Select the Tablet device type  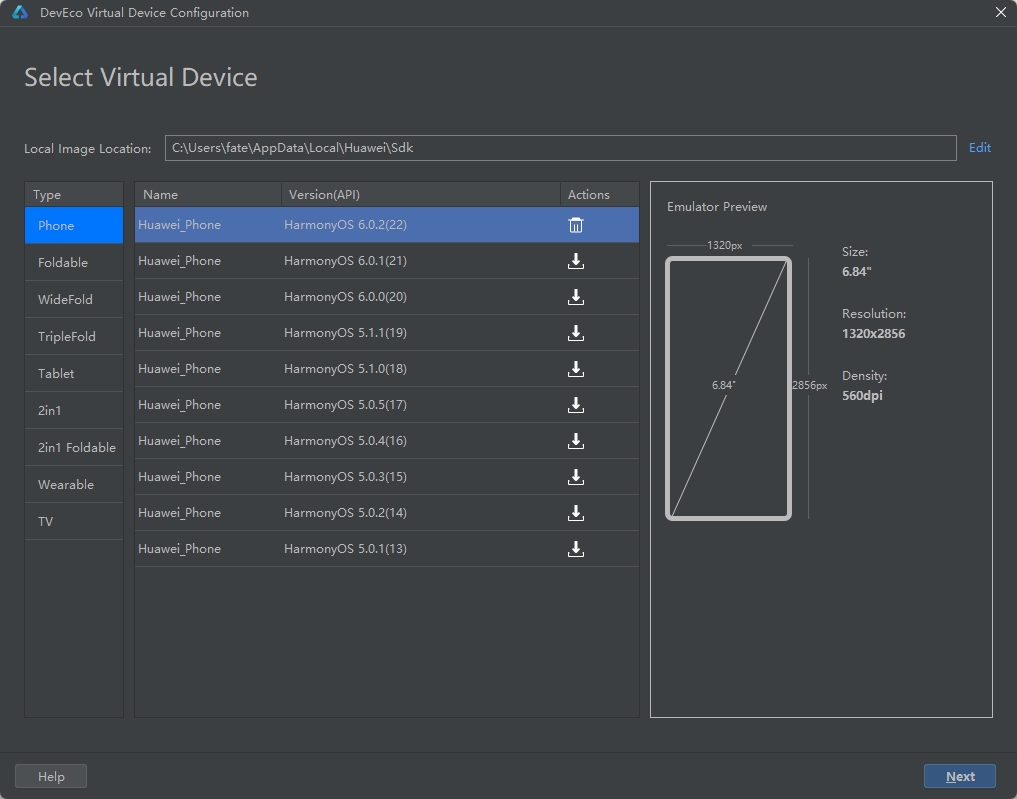(x=74, y=374)
